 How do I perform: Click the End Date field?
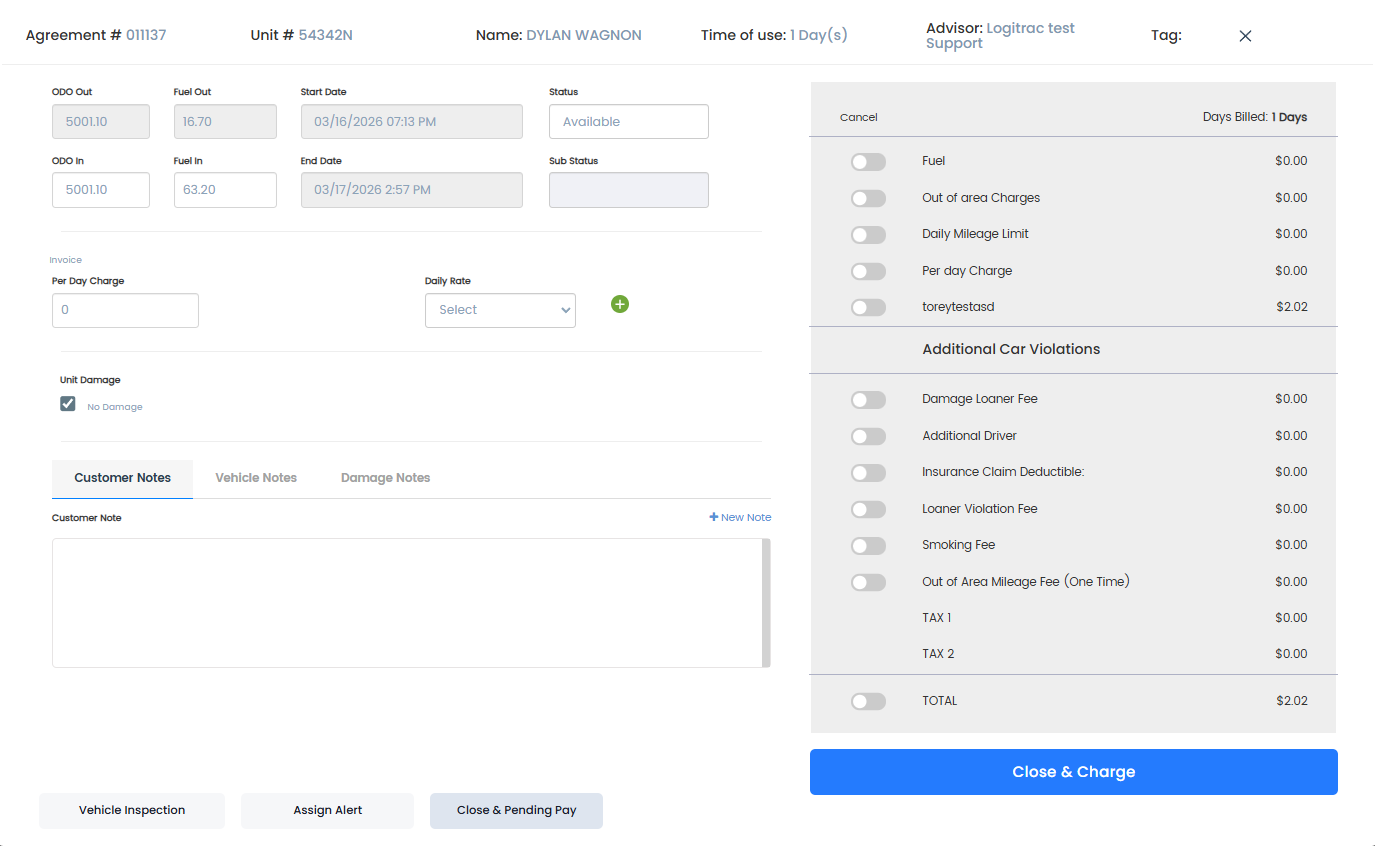(411, 190)
